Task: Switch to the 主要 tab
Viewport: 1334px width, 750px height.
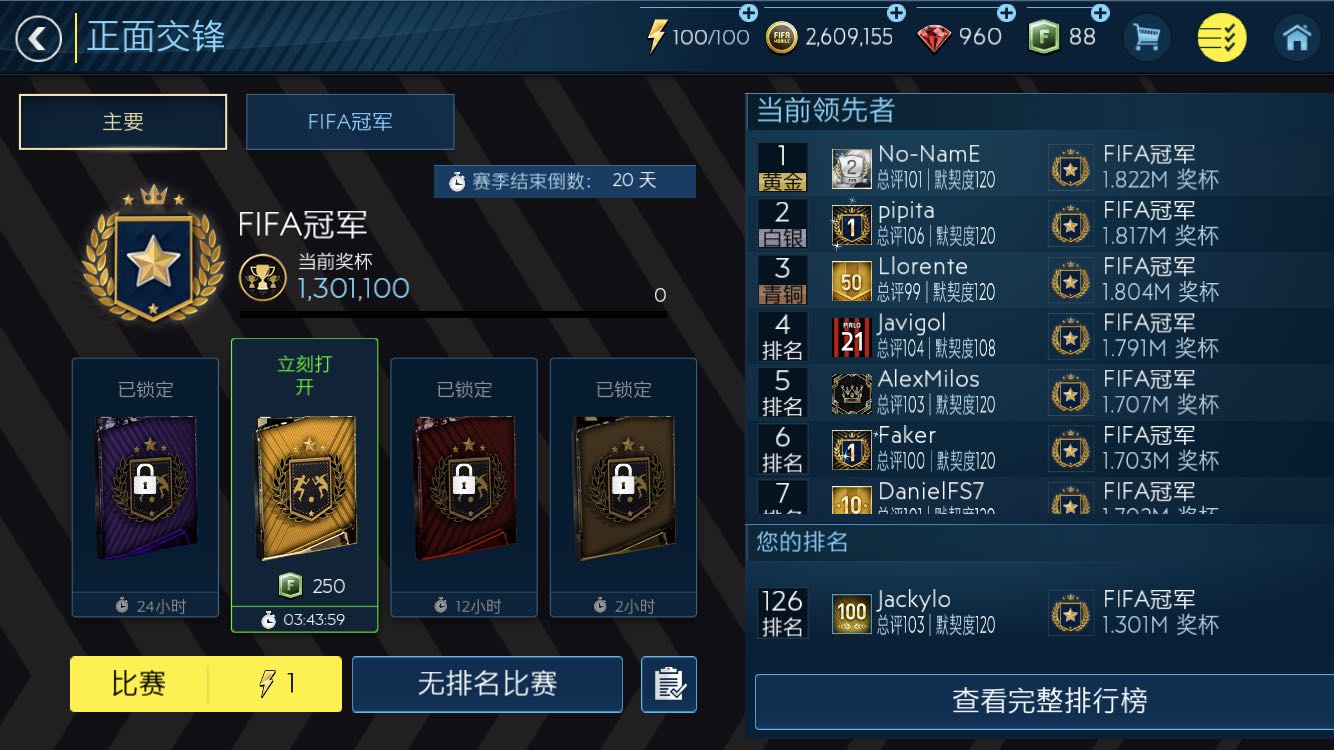Action: tap(123, 122)
